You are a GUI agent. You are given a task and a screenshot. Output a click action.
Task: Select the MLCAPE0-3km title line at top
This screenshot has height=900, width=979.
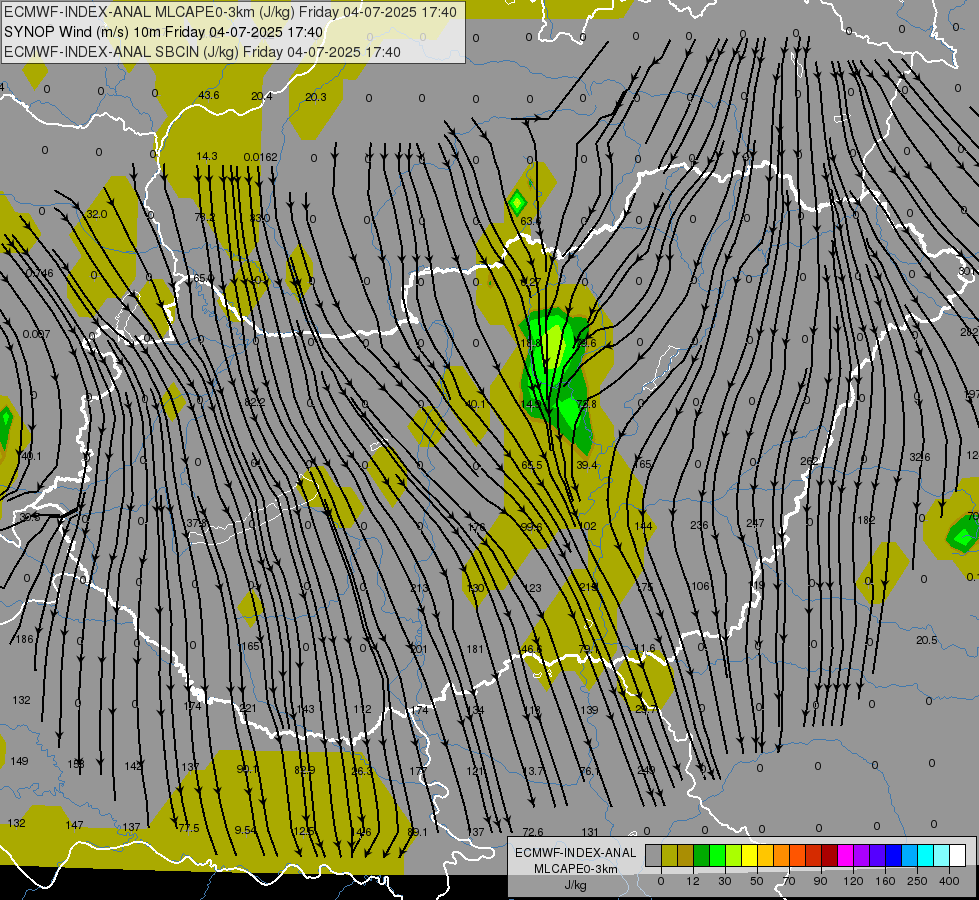pyautogui.click(x=230, y=11)
